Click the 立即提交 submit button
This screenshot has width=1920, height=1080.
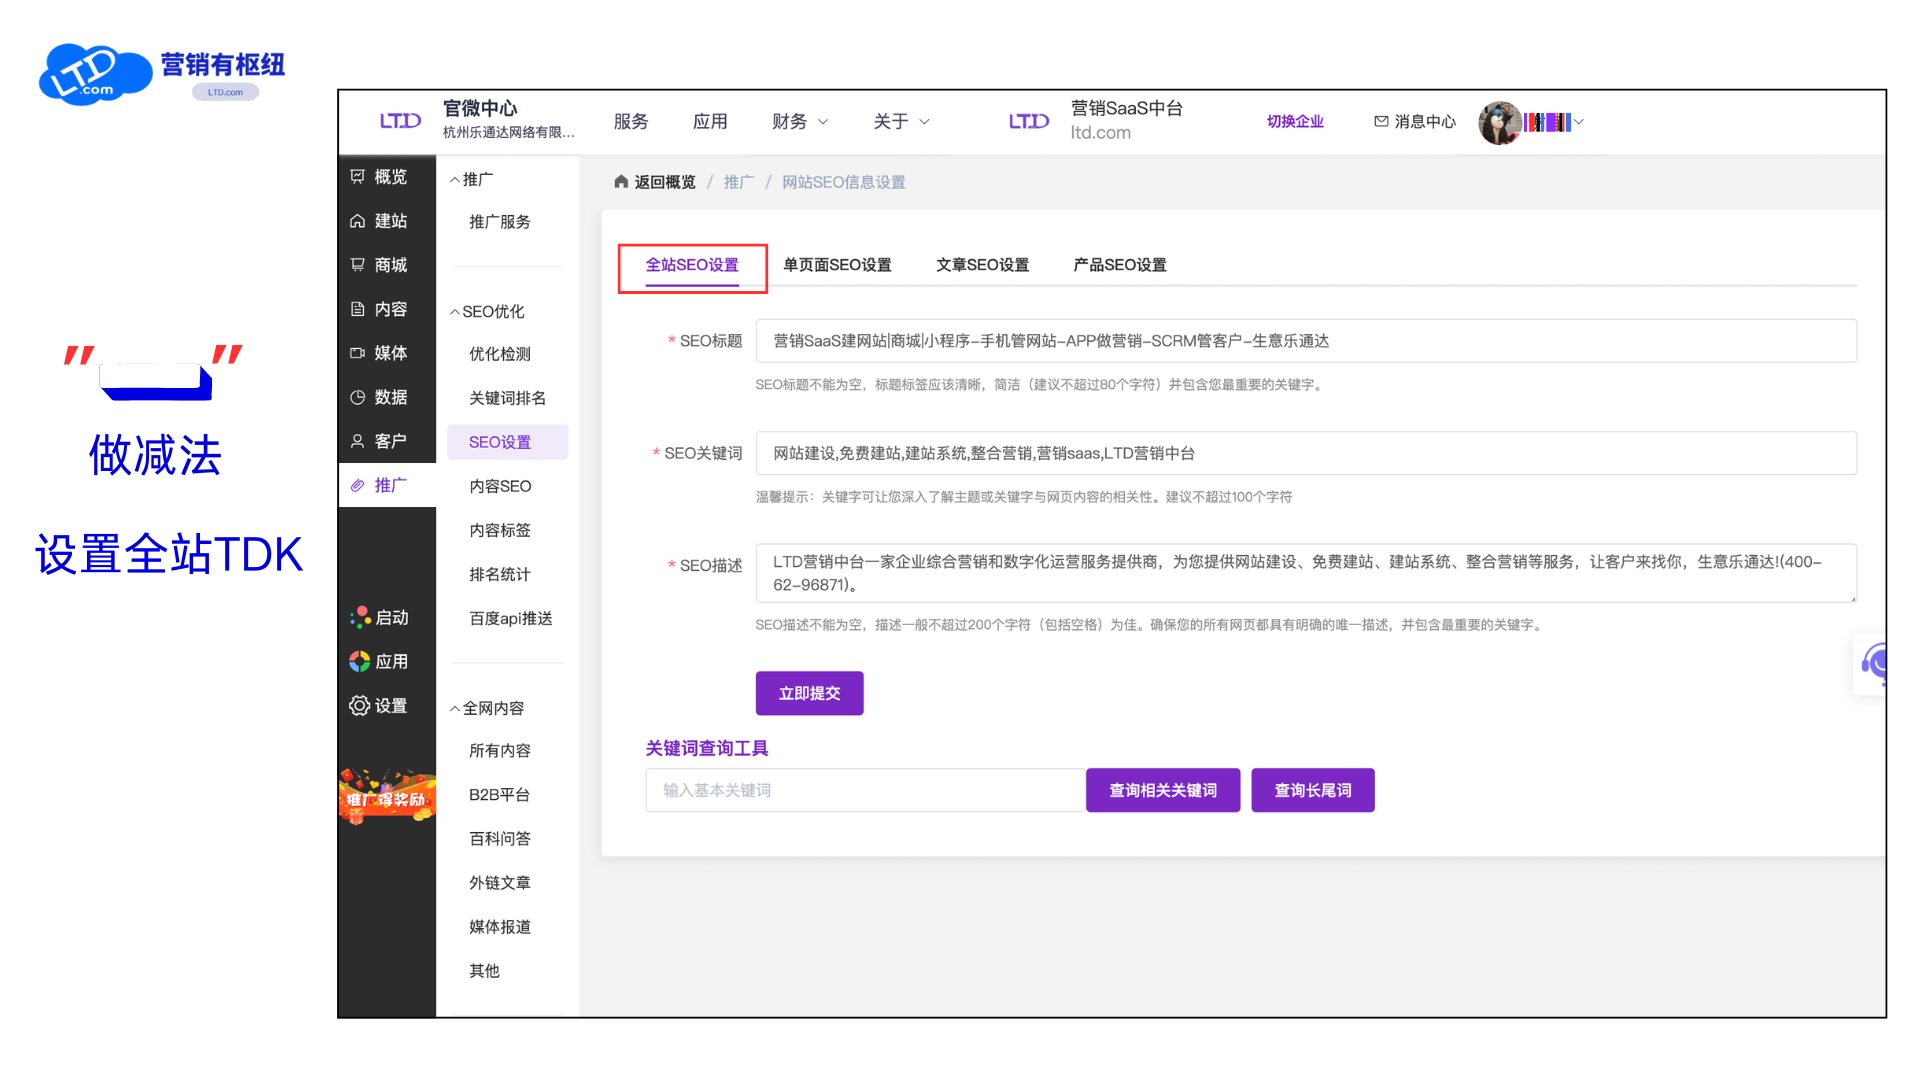point(809,693)
